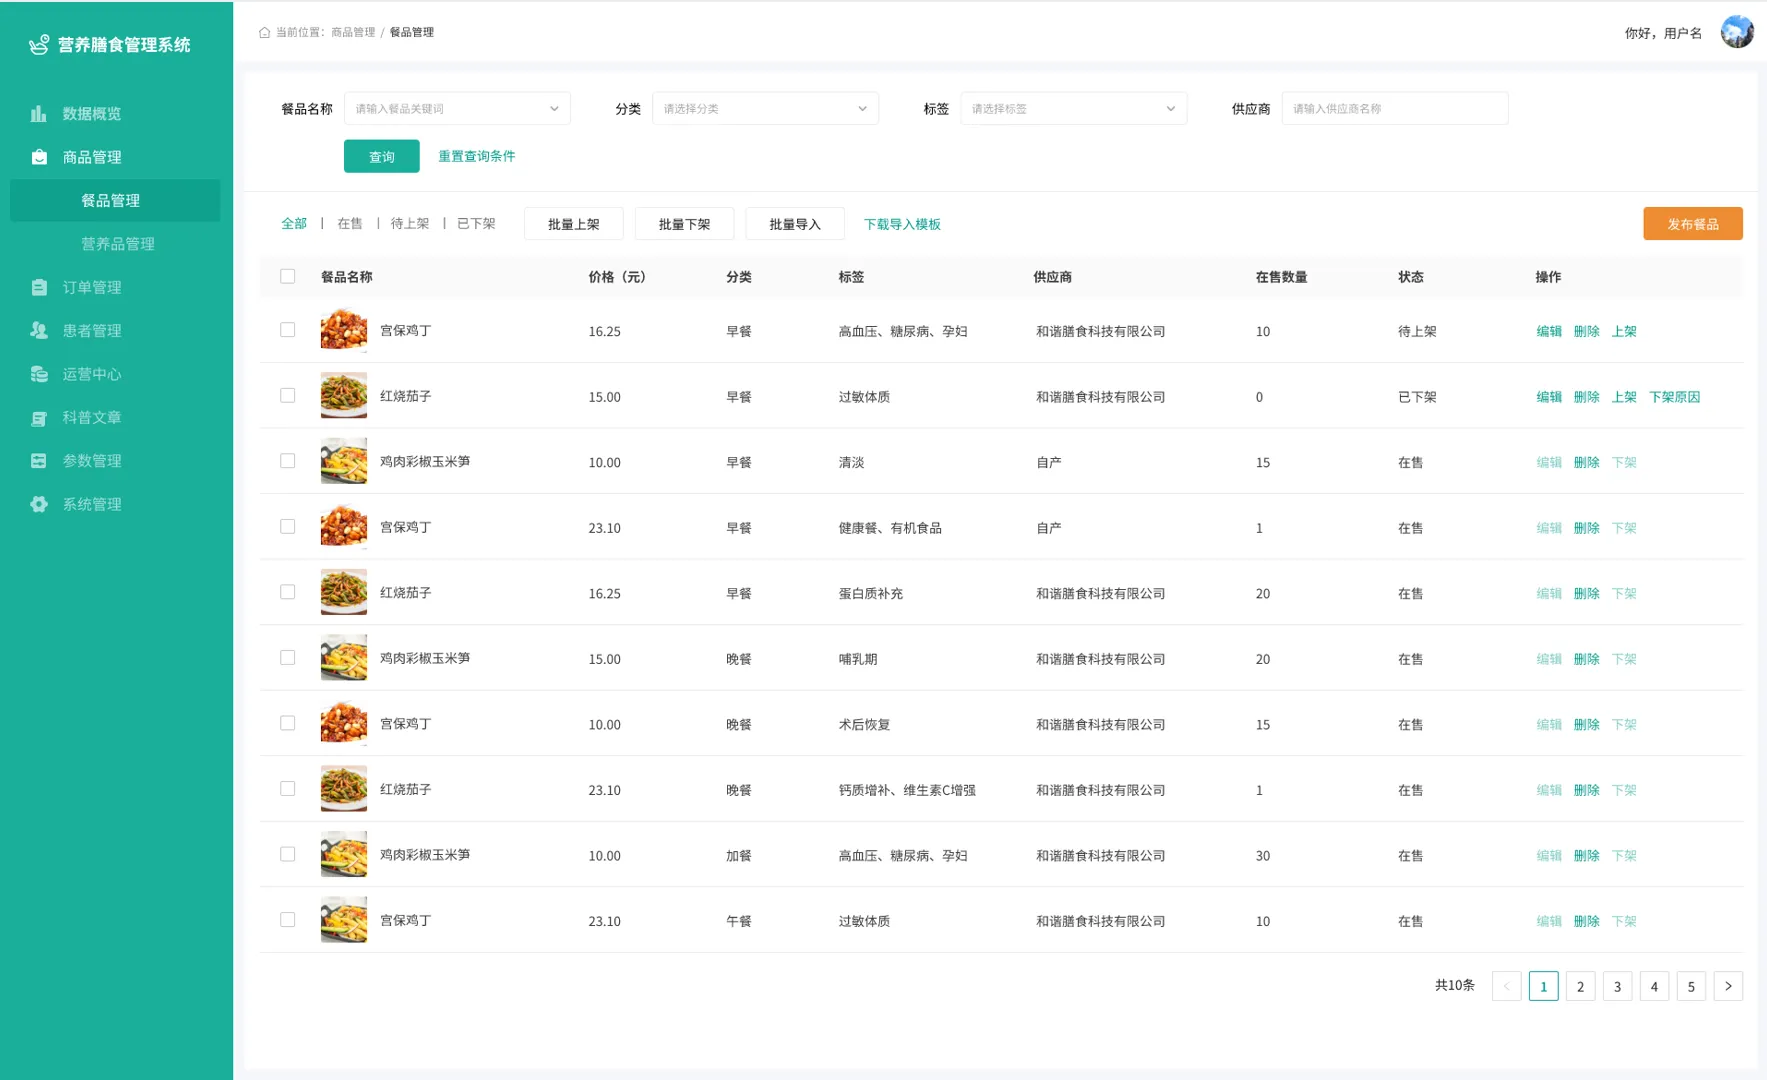Go to page 5 in pagination
This screenshot has width=1767, height=1080.
pos(1691,986)
